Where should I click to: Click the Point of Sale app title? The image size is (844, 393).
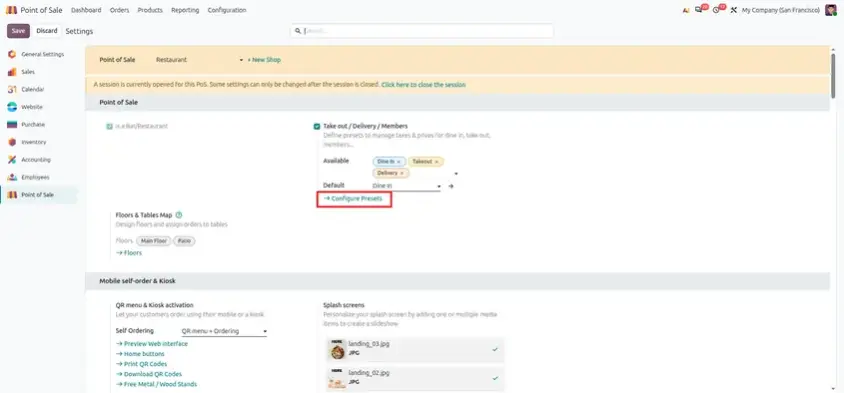41,10
